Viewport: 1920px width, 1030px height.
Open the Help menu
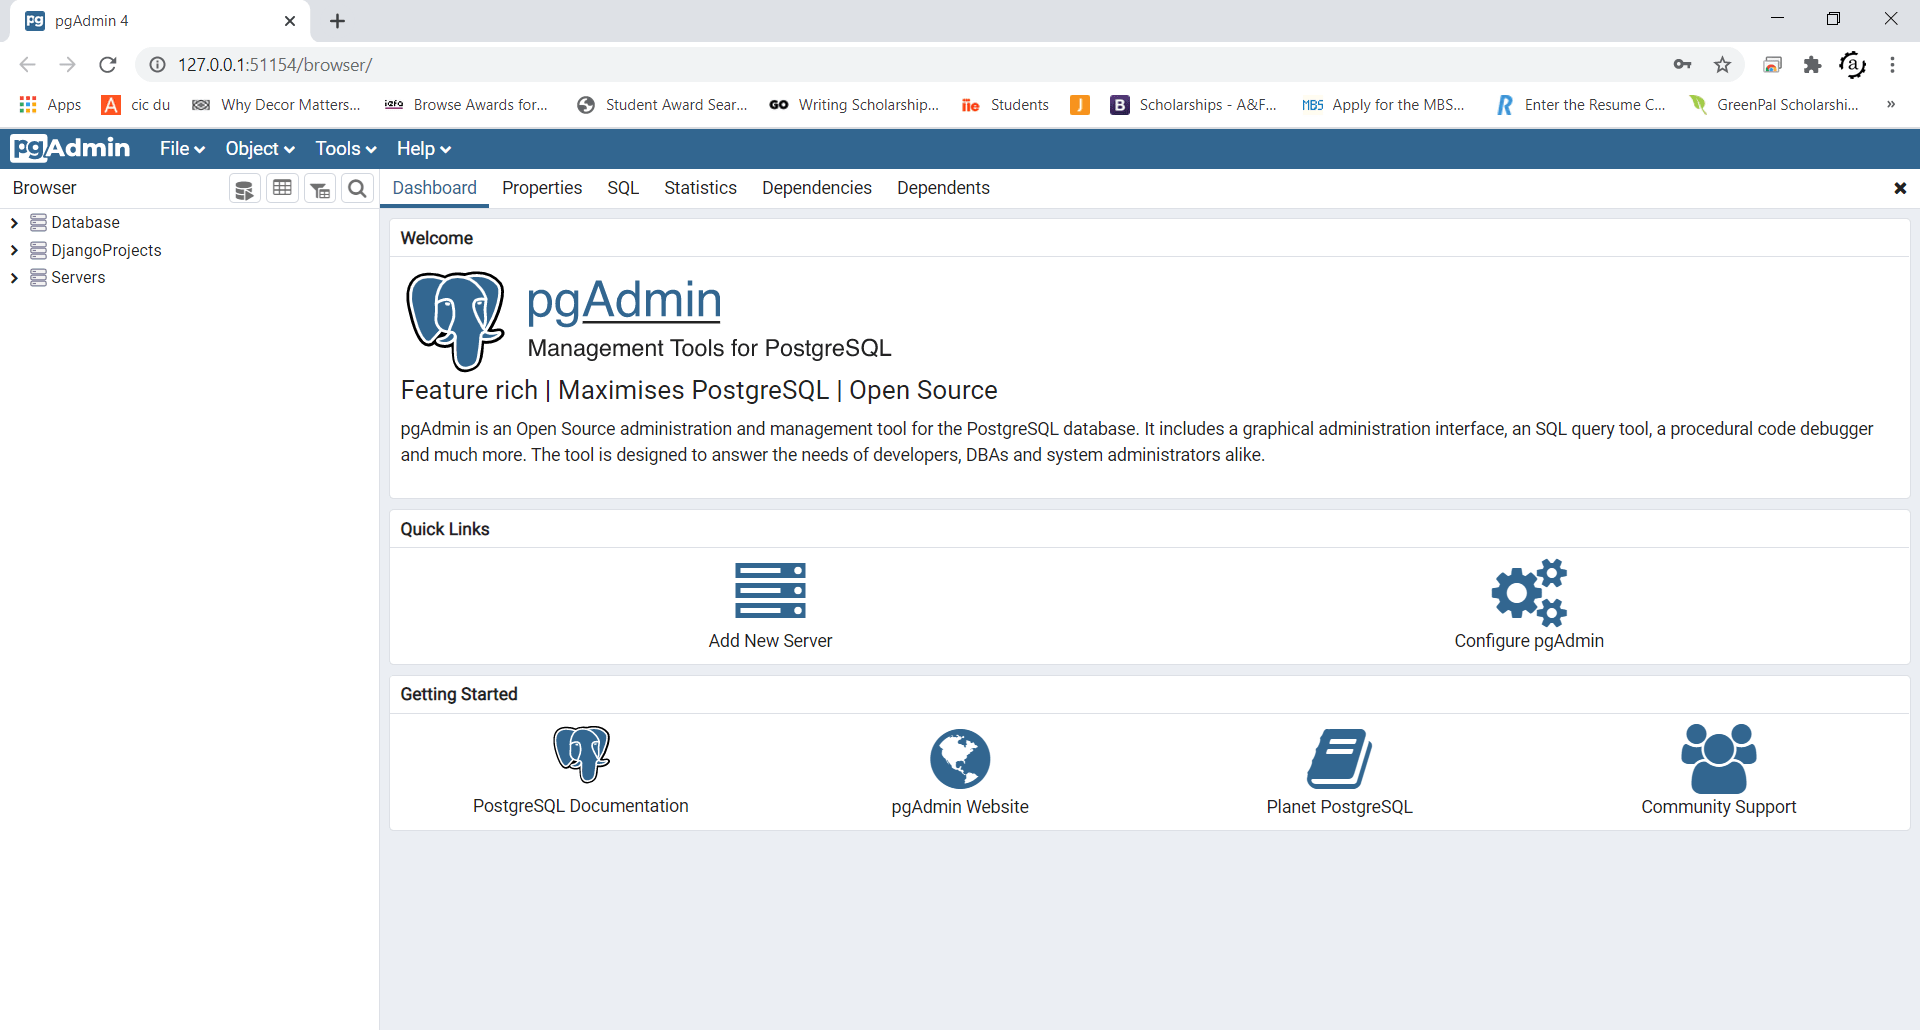[x=424, y=149]
